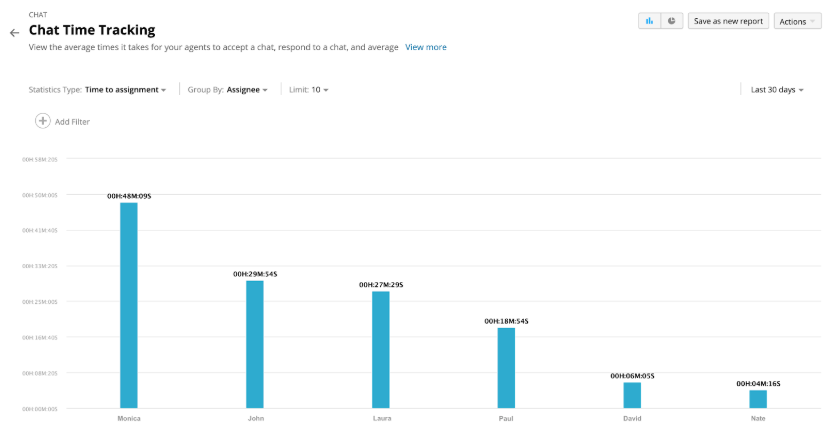Click Save as new report
The width and height of the screenshot is (832, 439).
[x=728, y=21]
